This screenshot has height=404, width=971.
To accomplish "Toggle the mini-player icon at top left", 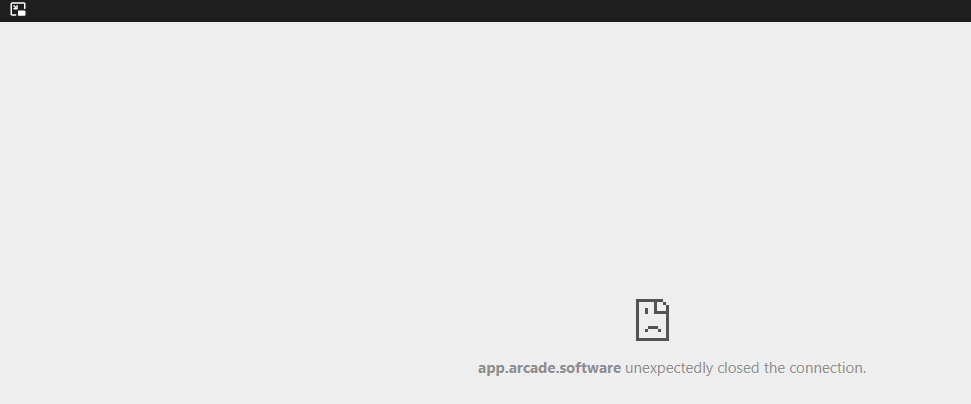I will pos(18,10).
